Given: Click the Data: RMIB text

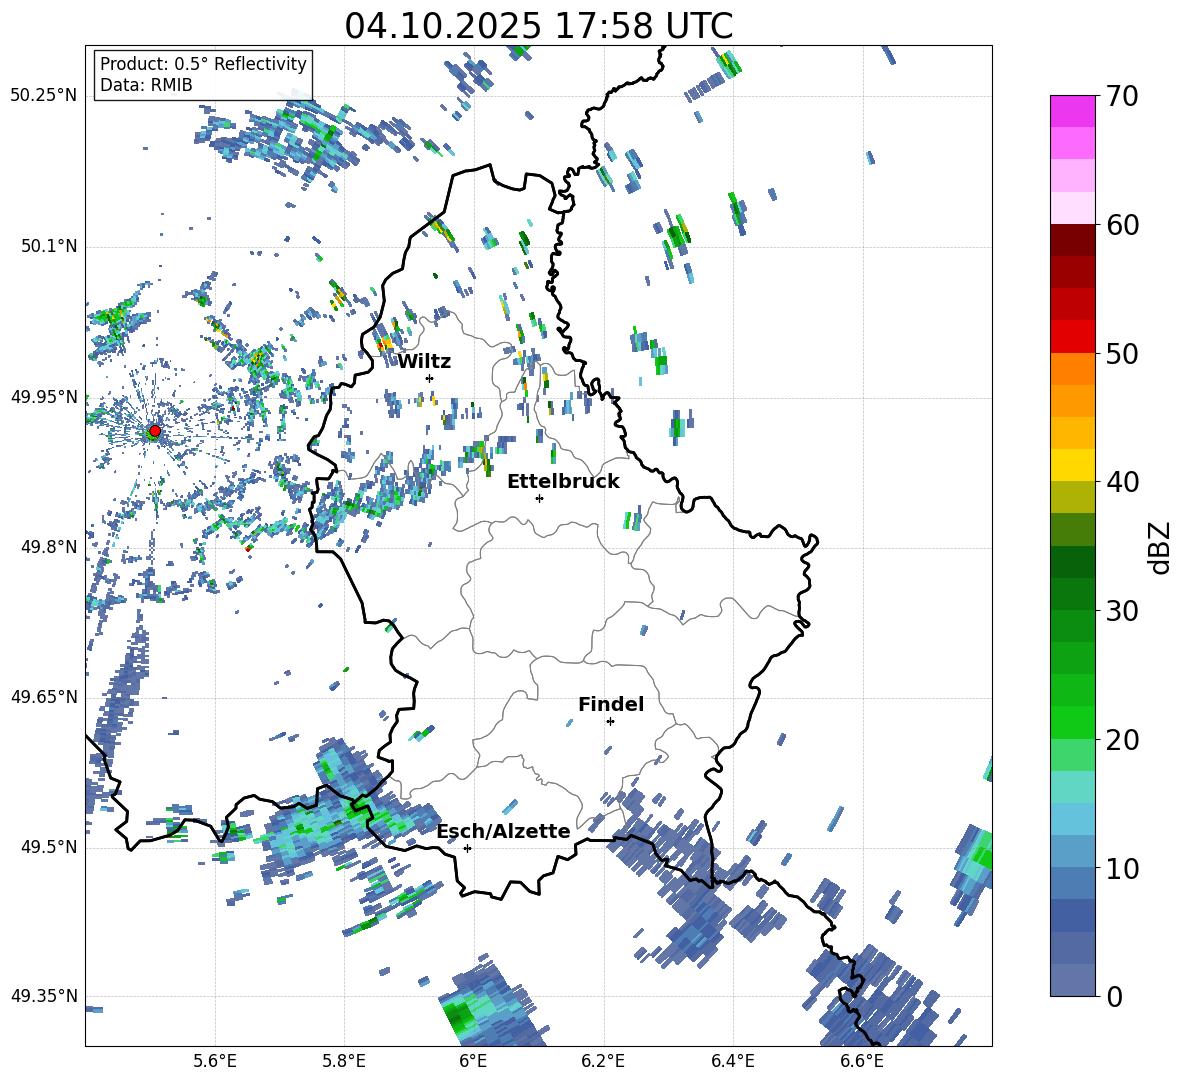Looking at the screenshot, I should click(x=146, y=85).
